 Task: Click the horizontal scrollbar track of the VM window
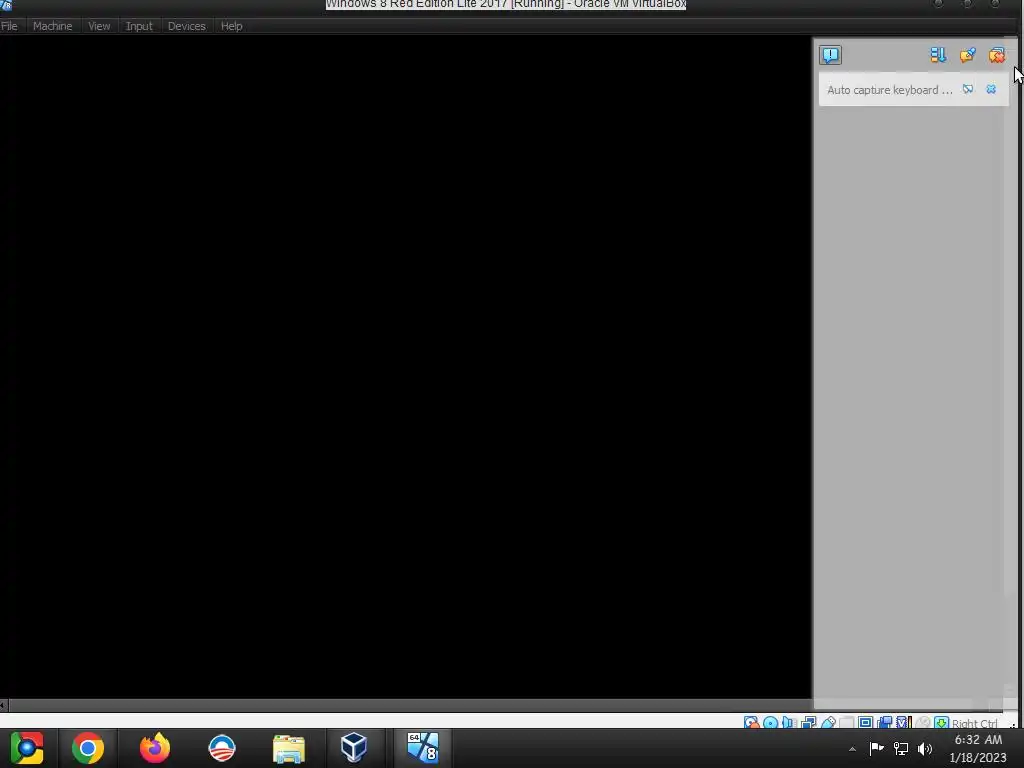[410, 705]
